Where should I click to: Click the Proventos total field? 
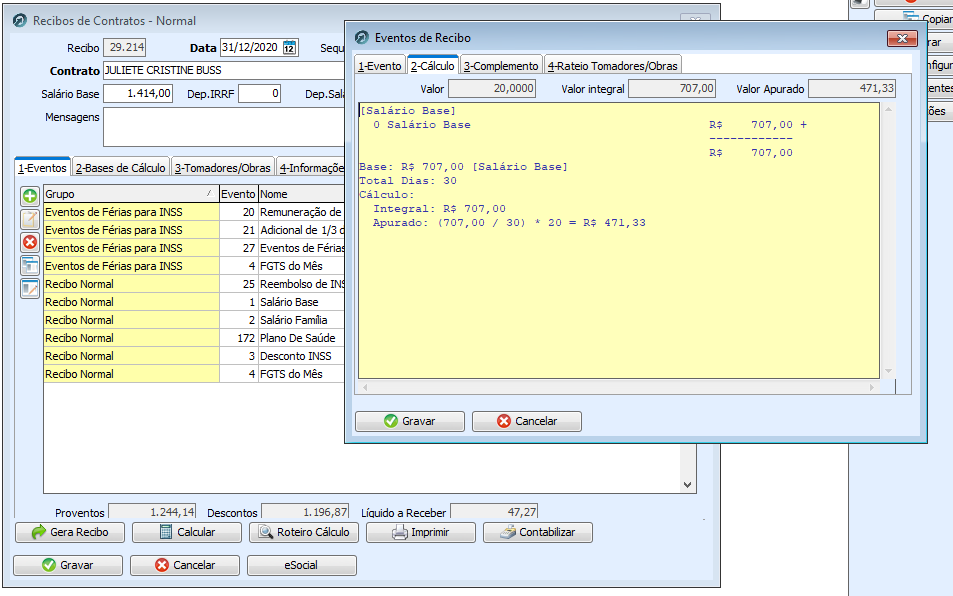(152, 512)
